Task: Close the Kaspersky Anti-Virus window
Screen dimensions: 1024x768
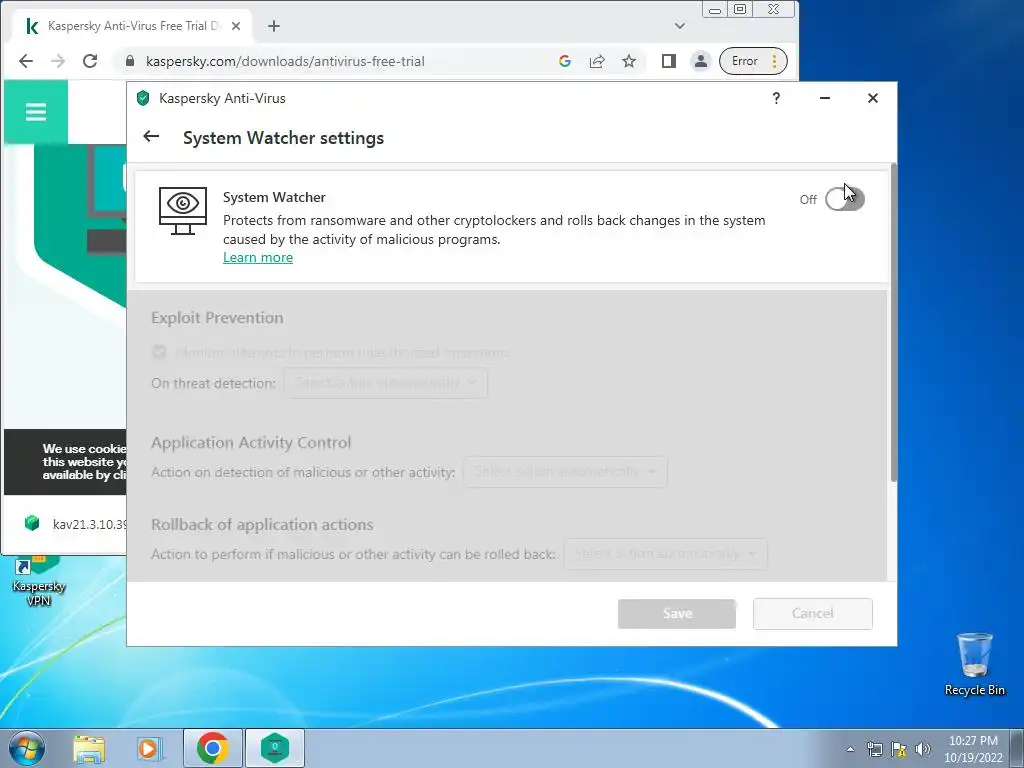Action: tap(872, 98)
